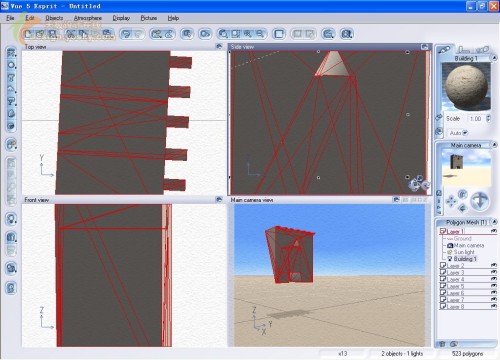Click the Cut scissors toolbar icon
This screenshot has width=500, height=360.
pos(71,34)
